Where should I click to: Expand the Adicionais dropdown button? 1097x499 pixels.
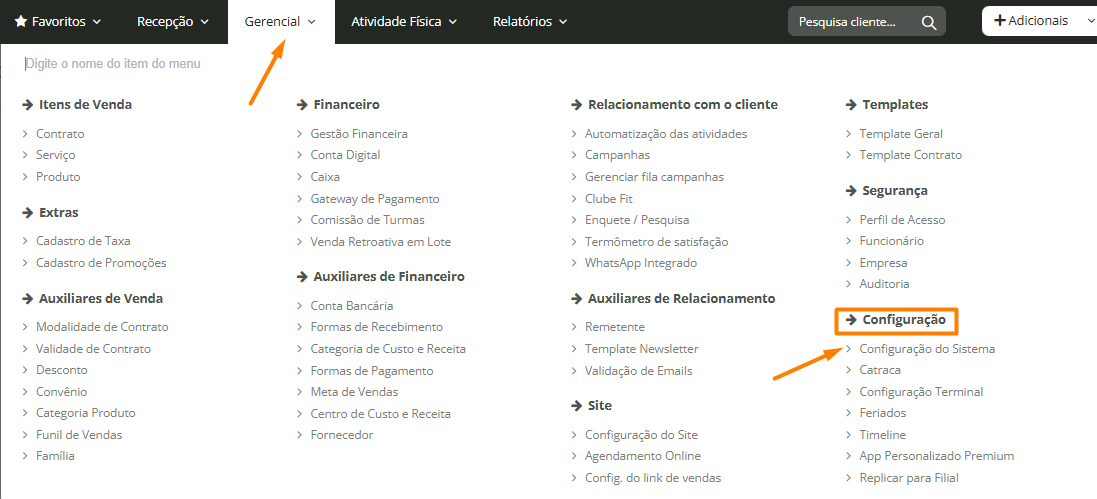[1040, 21]
